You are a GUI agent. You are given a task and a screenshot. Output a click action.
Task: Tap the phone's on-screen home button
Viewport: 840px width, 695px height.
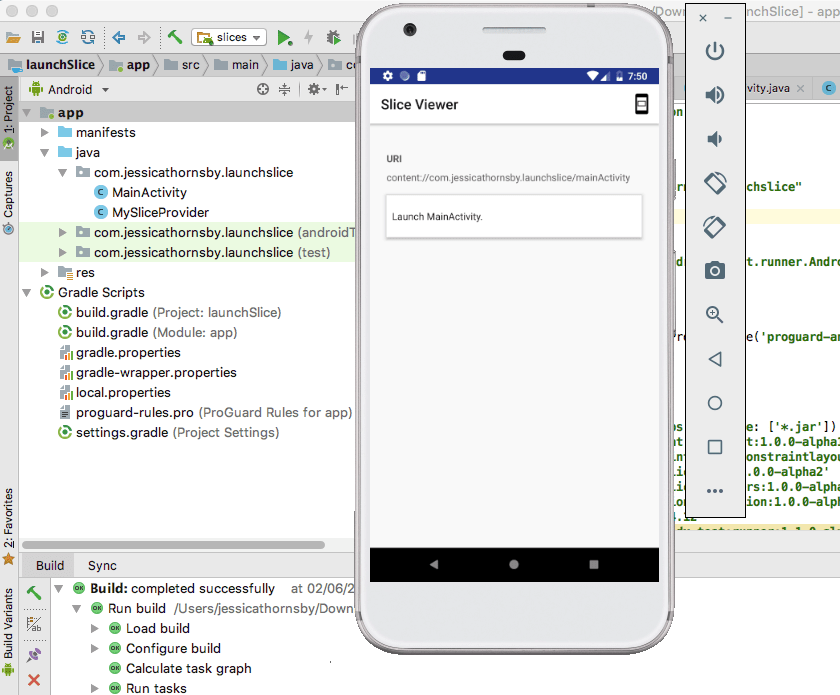514,564
